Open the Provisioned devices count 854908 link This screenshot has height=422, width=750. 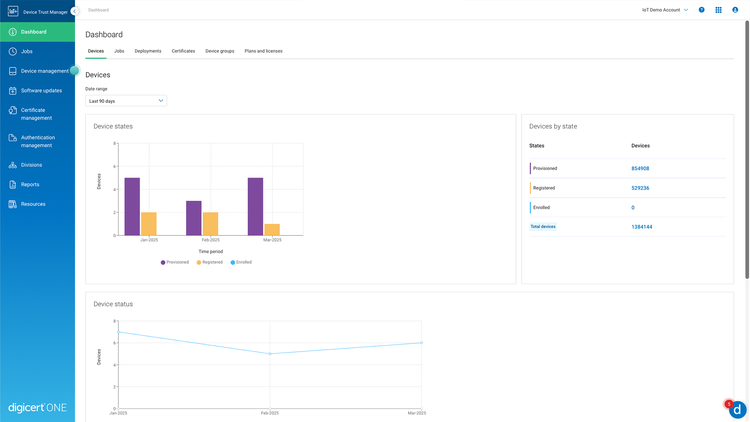(640, 168)
